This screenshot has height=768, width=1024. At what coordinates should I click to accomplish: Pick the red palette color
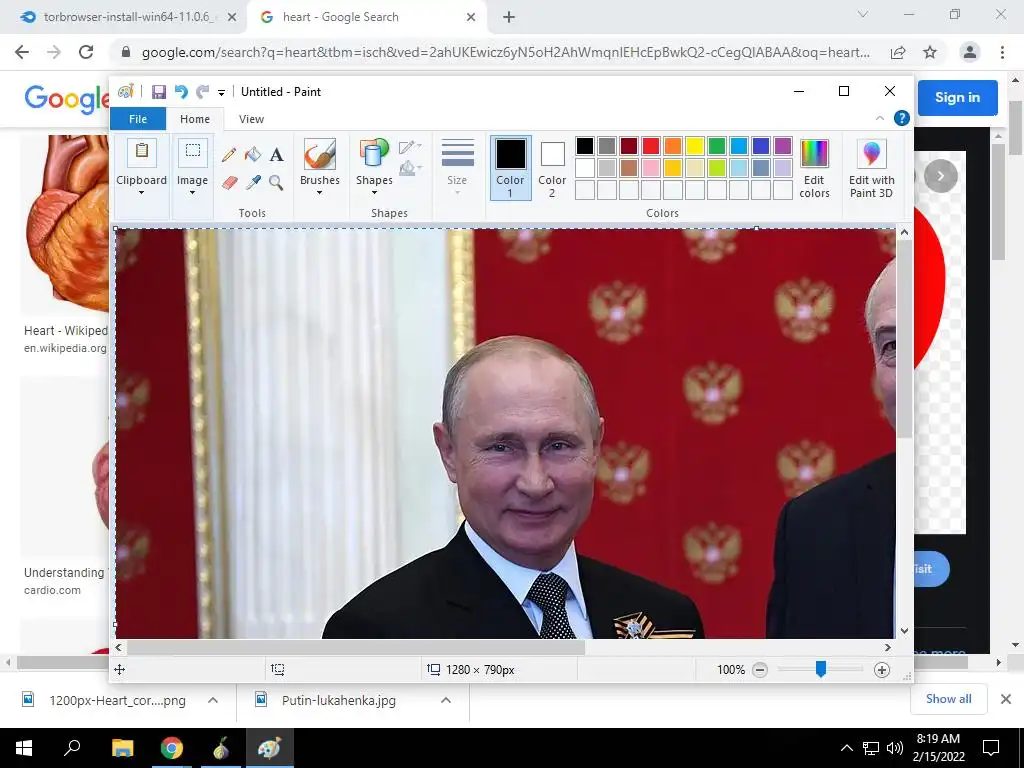click(x=650, y=146)
